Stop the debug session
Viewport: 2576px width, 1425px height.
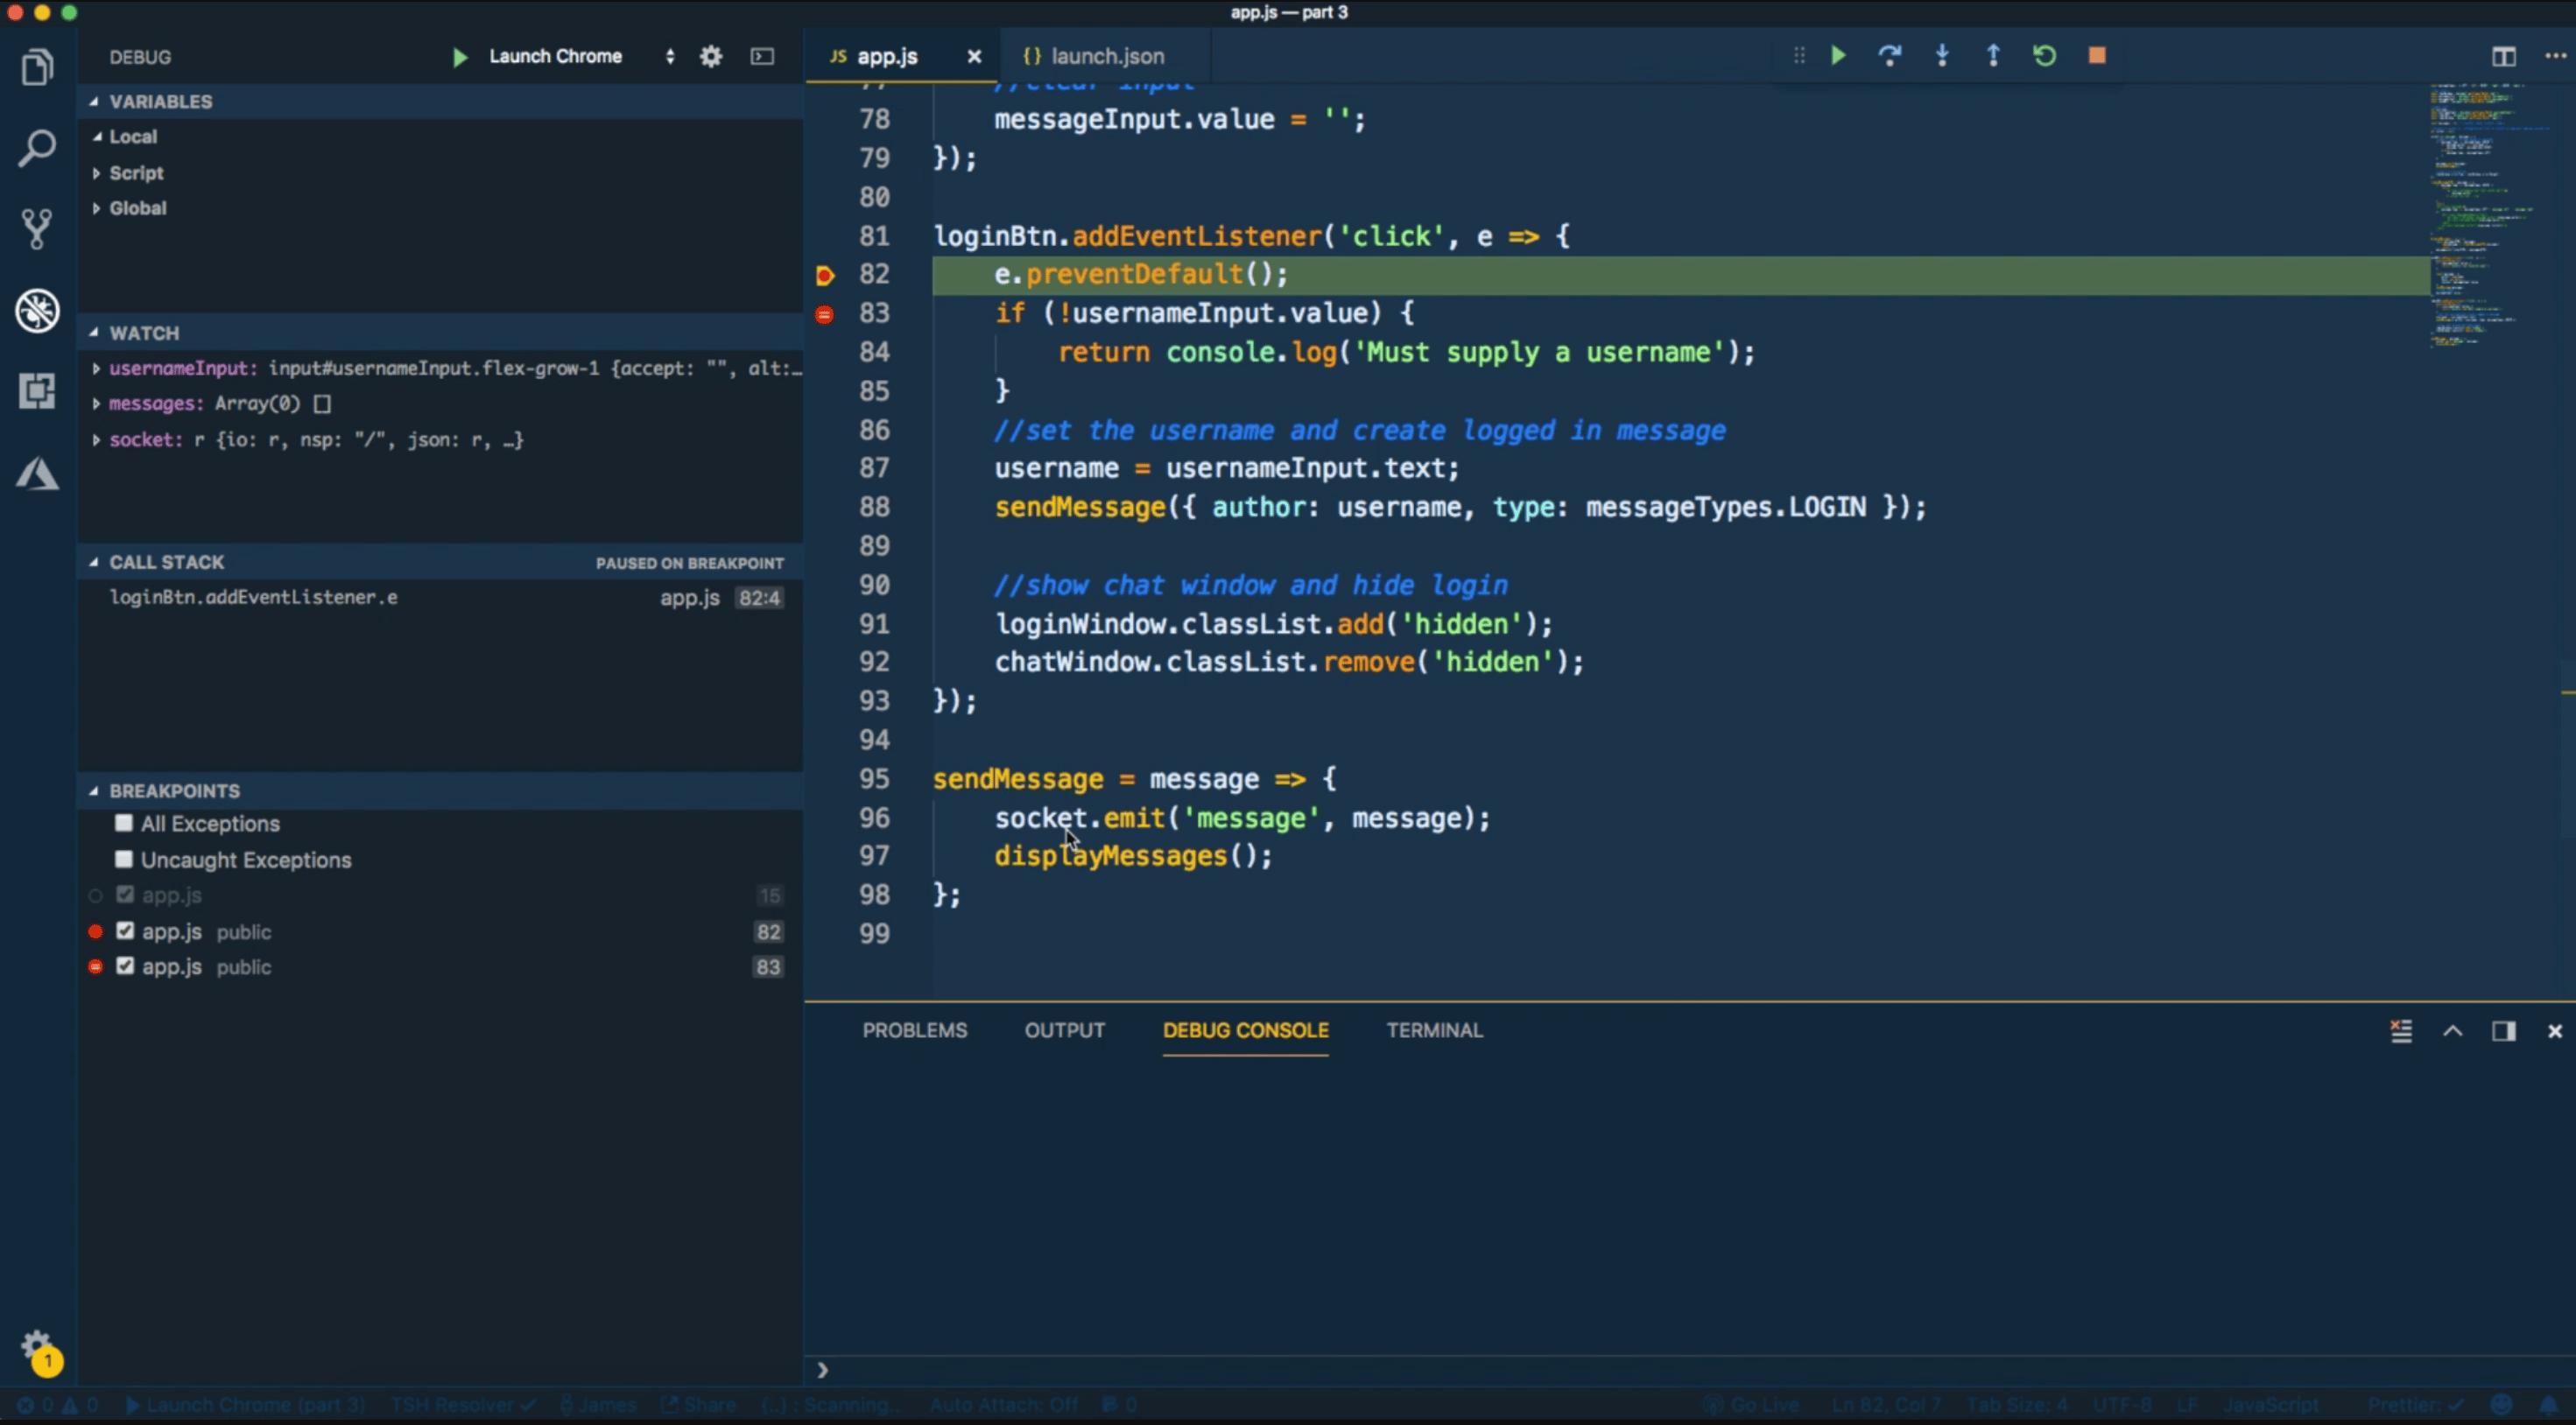[2097, 55]
